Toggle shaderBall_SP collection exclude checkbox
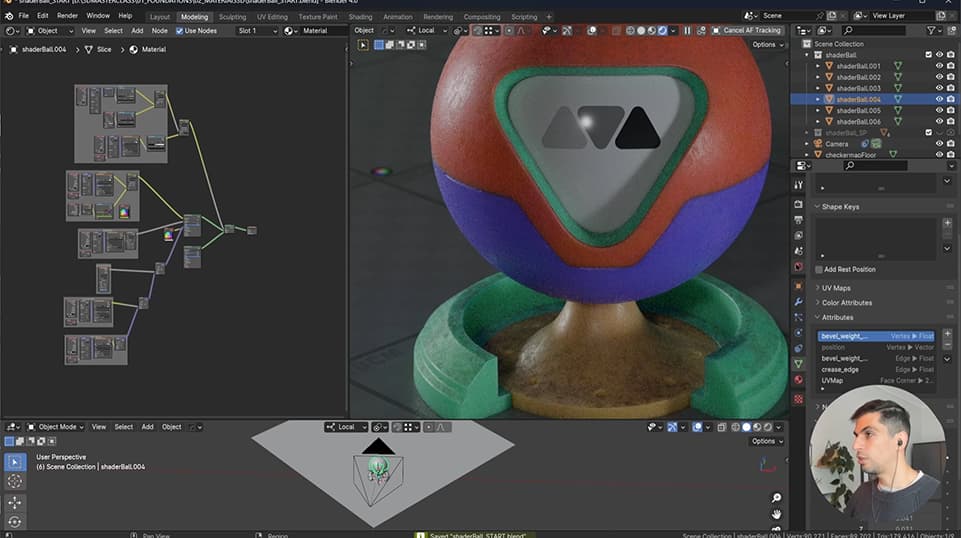Image resolution: width=961 pixels, height=538 pixels. (929, 133)
